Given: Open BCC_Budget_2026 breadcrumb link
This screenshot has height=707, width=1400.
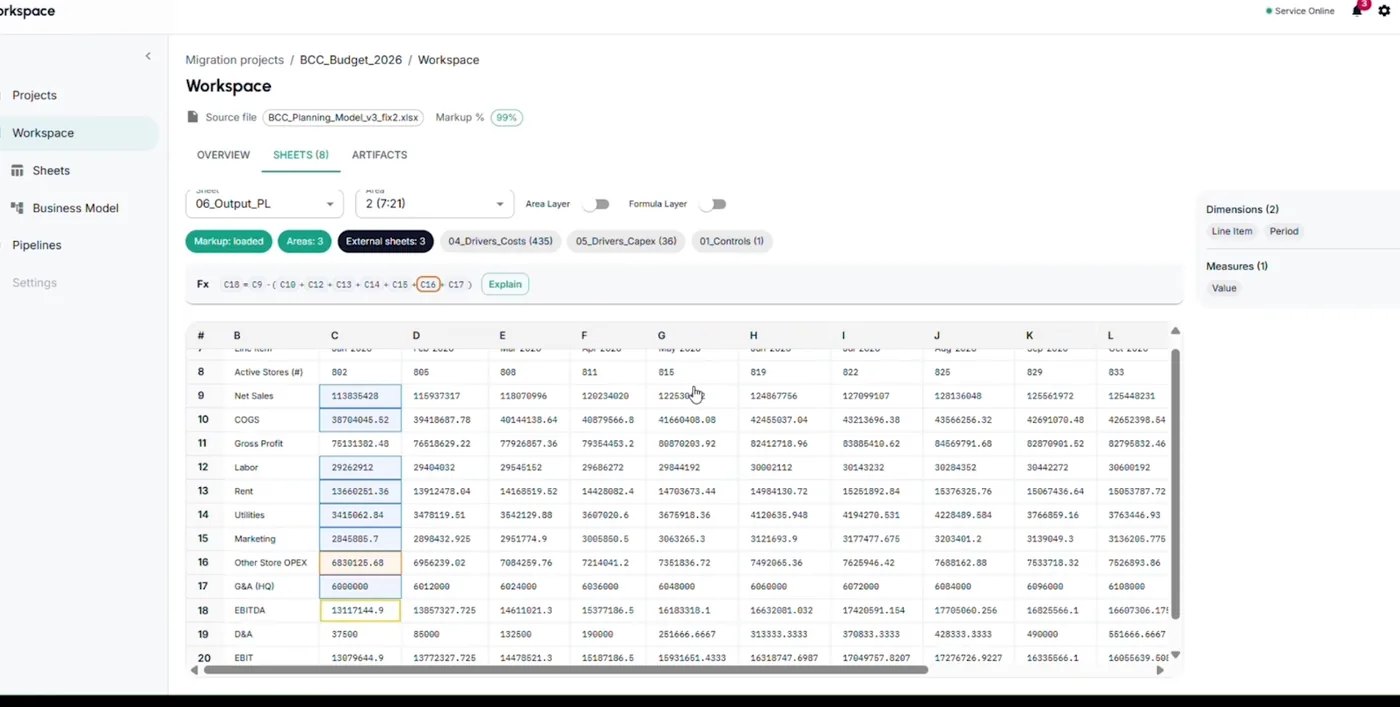Looking at the screenshot, I should (x=351, y=60).
